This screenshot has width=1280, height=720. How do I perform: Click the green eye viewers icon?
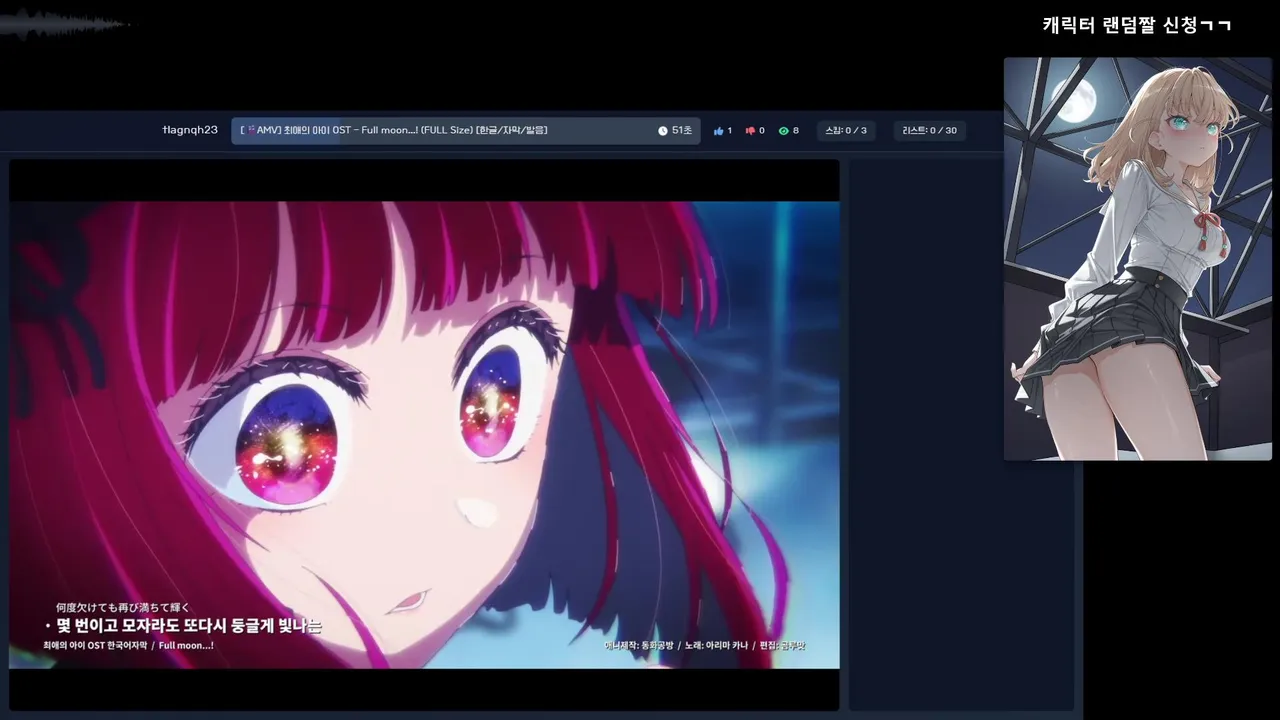pyautogui.click(x=783, y=131)
